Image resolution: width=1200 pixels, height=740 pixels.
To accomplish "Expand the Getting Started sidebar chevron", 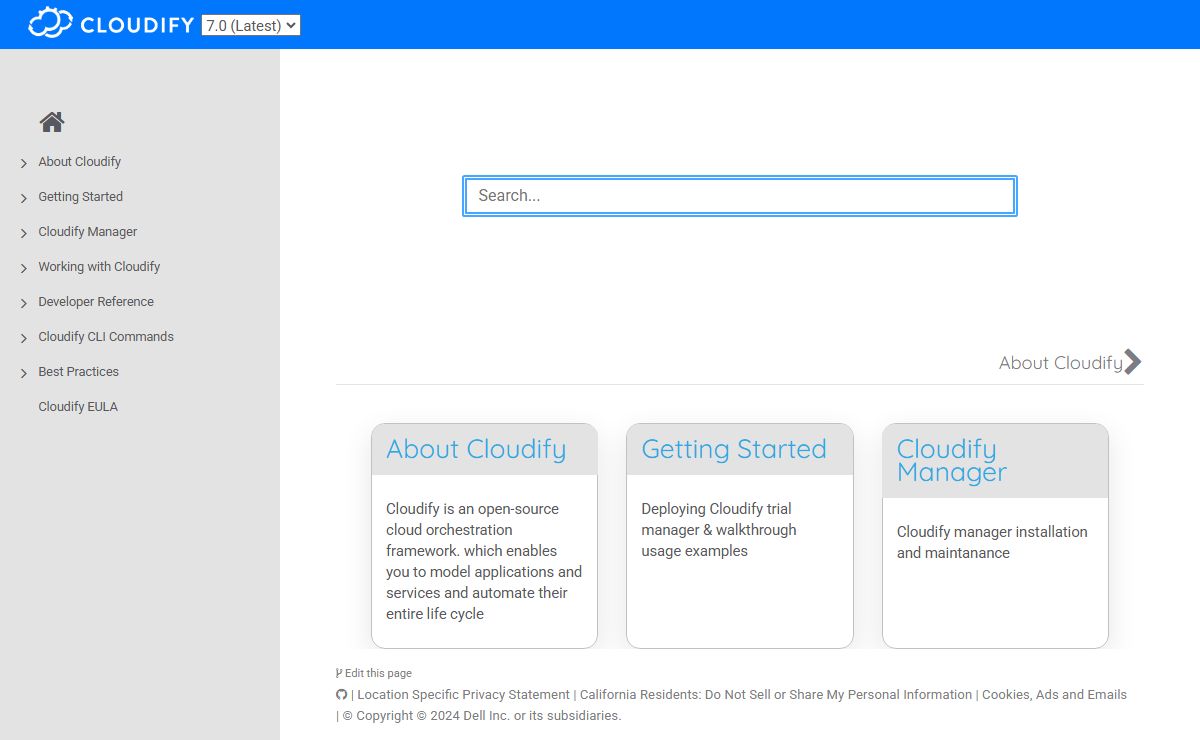I will tap(24, 198).
